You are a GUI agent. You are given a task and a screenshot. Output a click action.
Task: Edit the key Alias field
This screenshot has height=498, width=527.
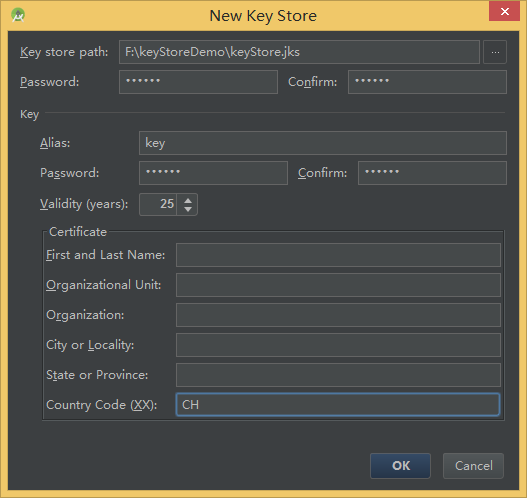point(323,143)
